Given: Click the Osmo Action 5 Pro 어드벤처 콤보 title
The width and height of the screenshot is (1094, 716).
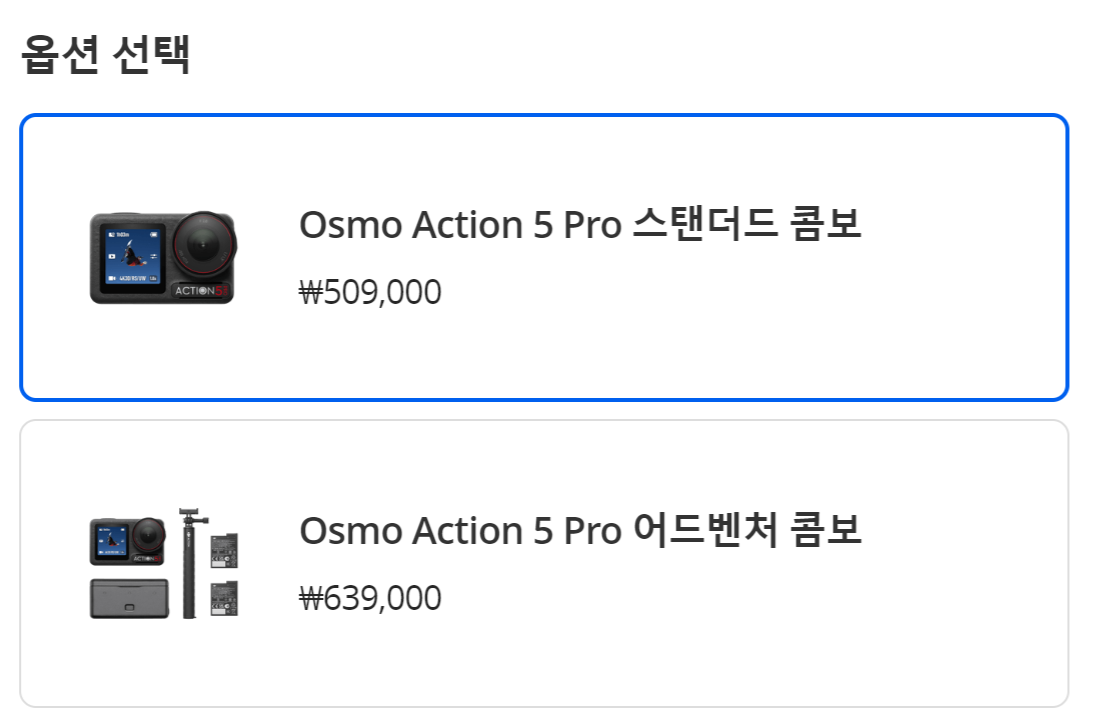Looking at the screenshot, I should point(580,530).
